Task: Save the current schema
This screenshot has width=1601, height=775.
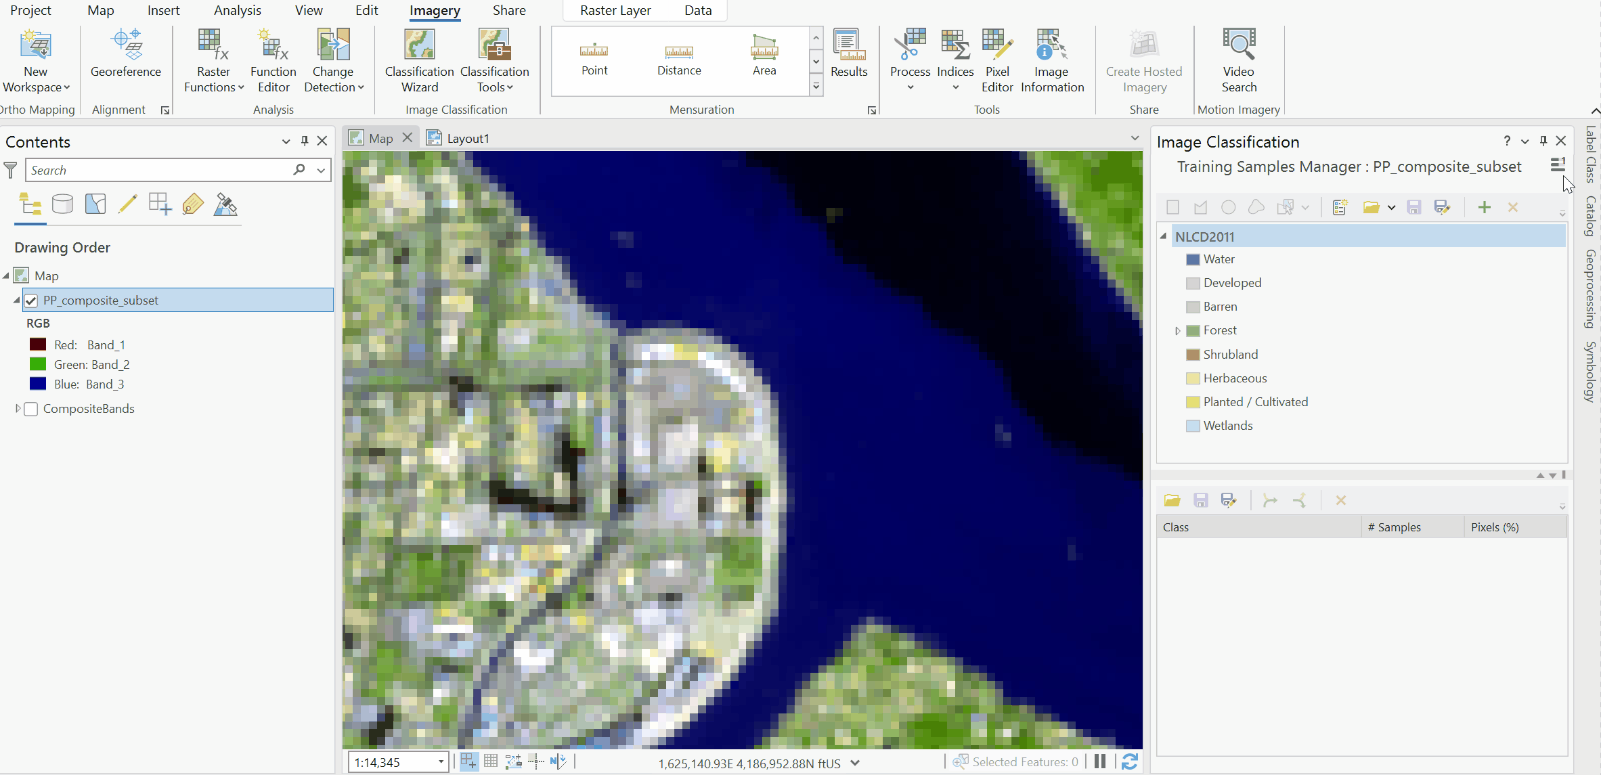Action: (1414, 207)
